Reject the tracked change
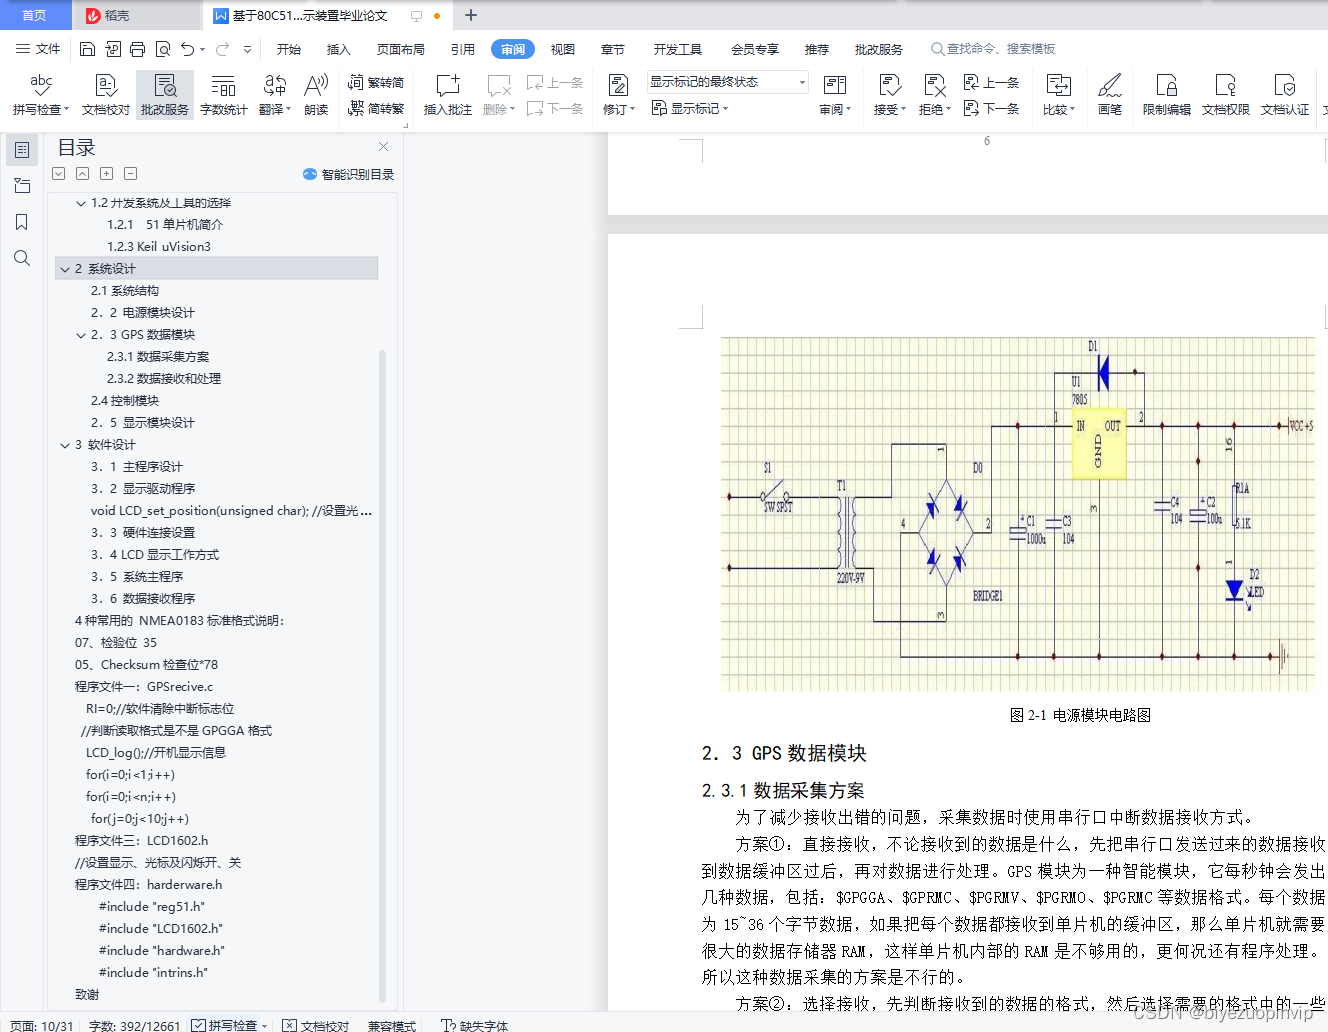The height and width of the screenshot is (1032, 1328). (x=934, y=94)
